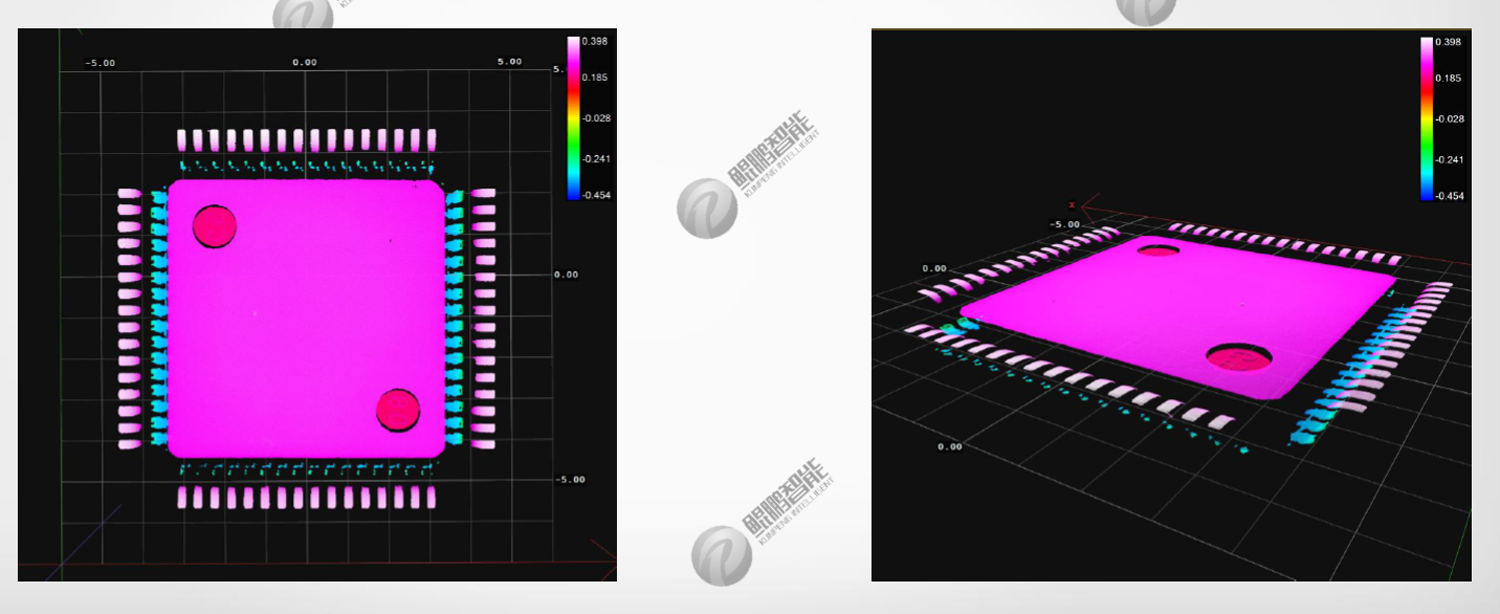Viewport: 1500px width, 614px height.
Task: Click the 0.185 scale label in the perspective view
Action: pos(1448,78)
